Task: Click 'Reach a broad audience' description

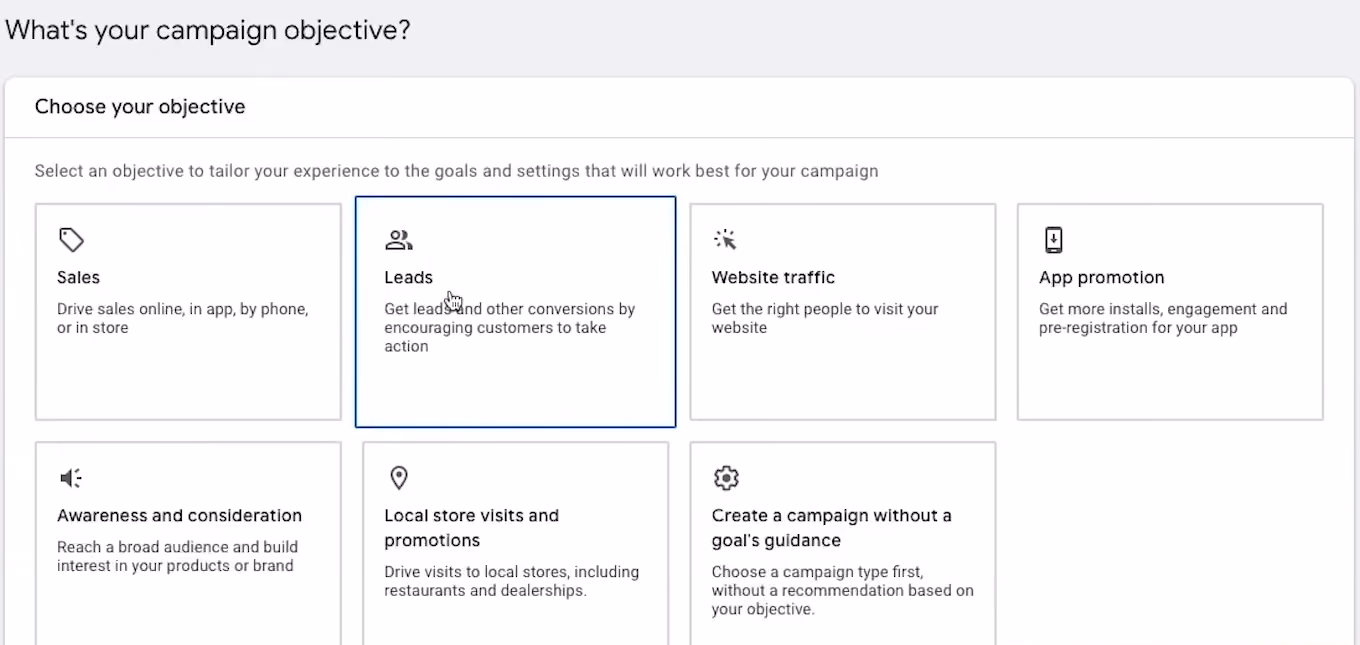Action: click(177, 556)
